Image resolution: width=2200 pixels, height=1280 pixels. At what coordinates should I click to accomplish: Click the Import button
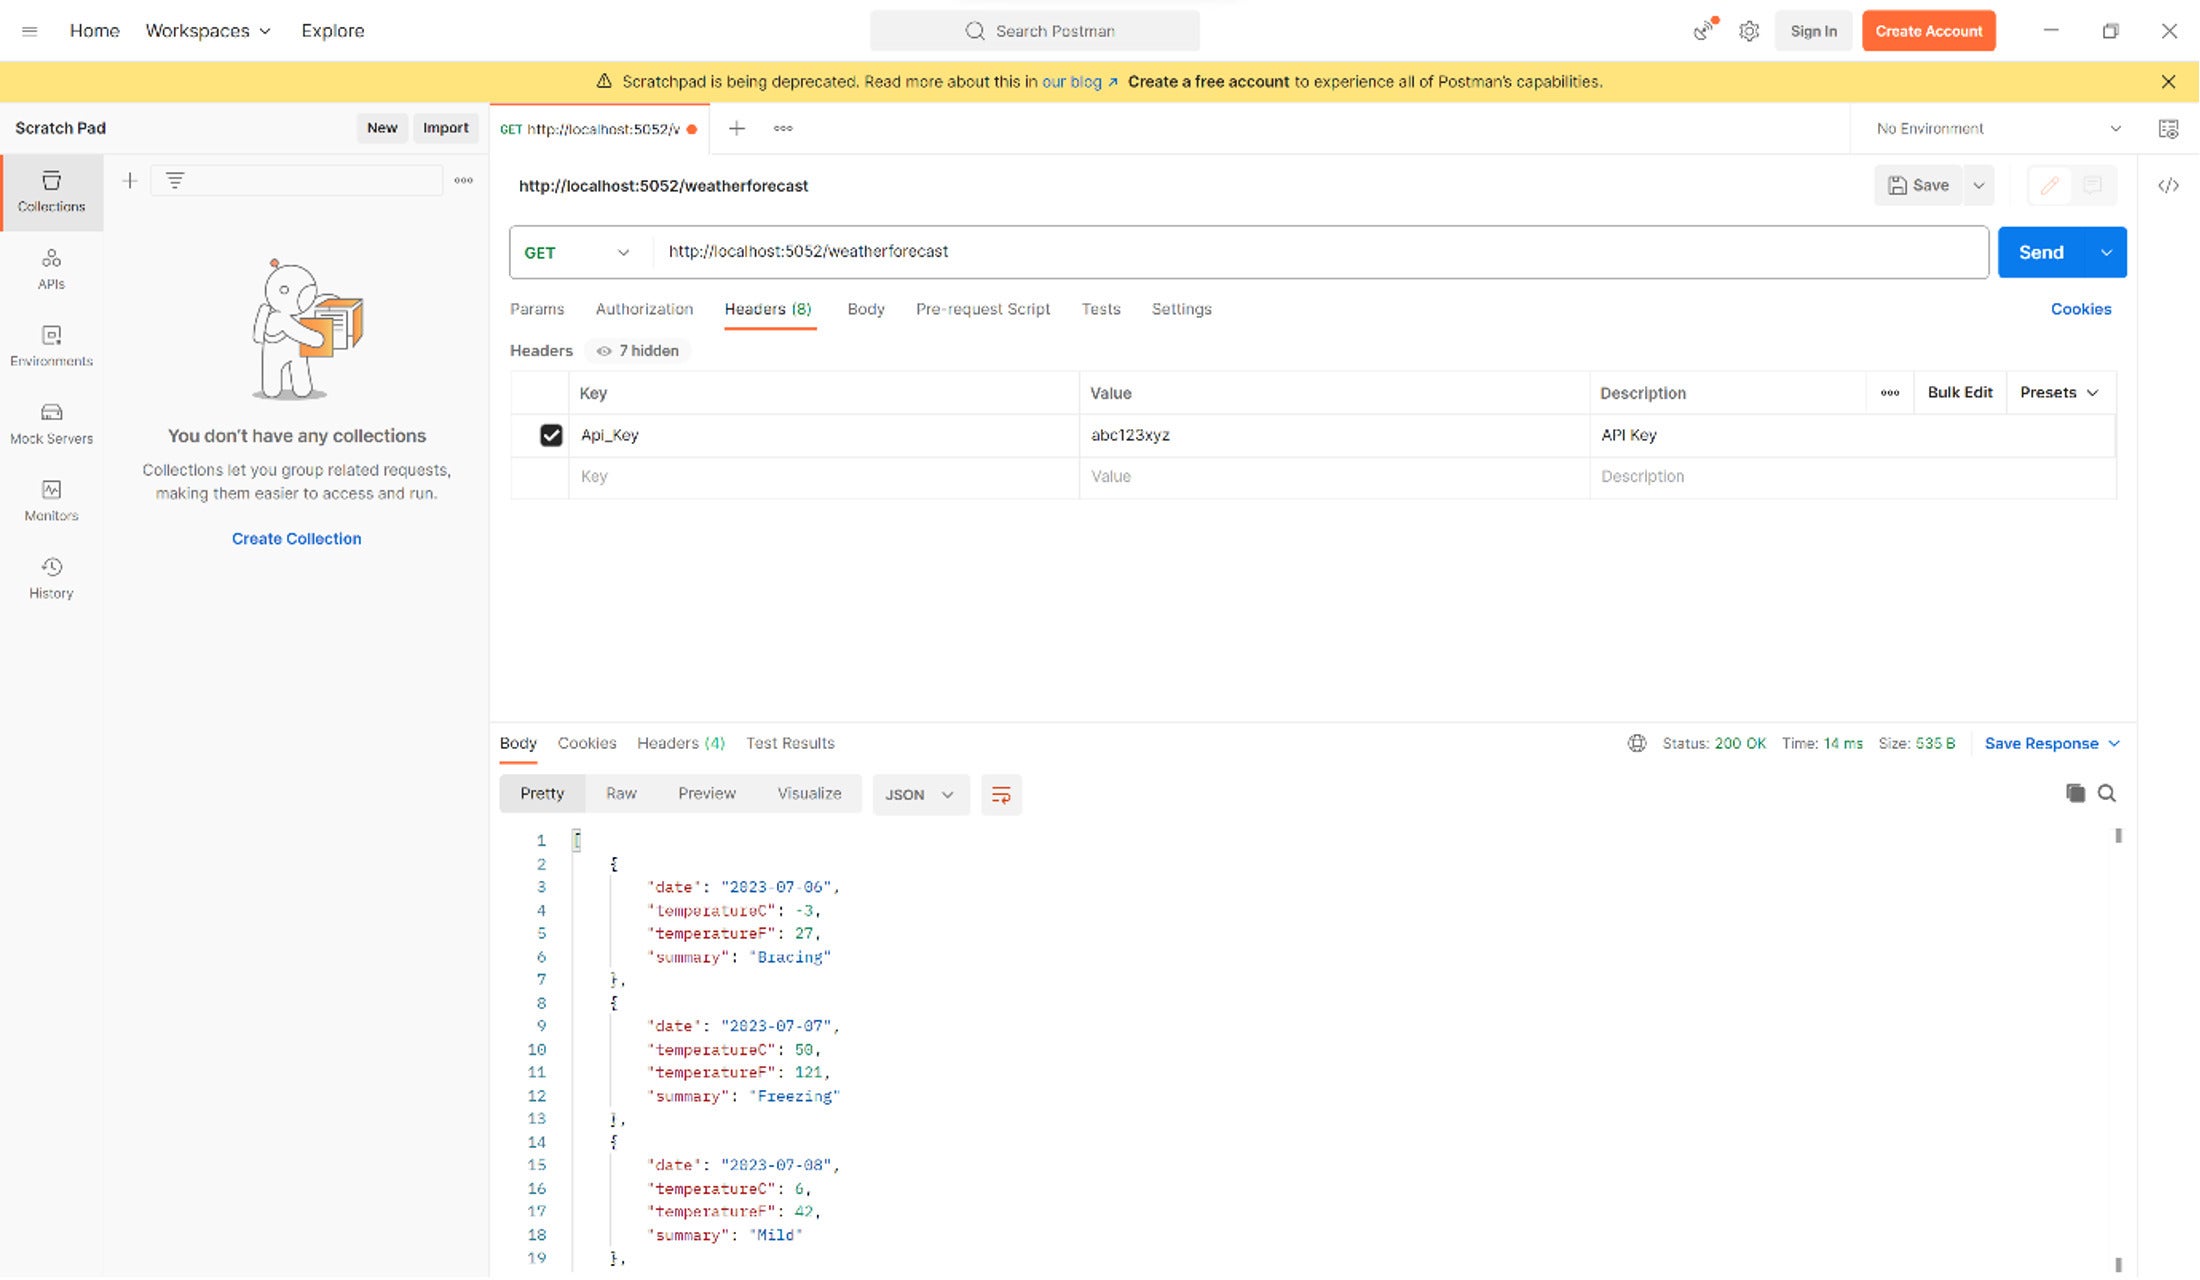(x=445, y=128)
